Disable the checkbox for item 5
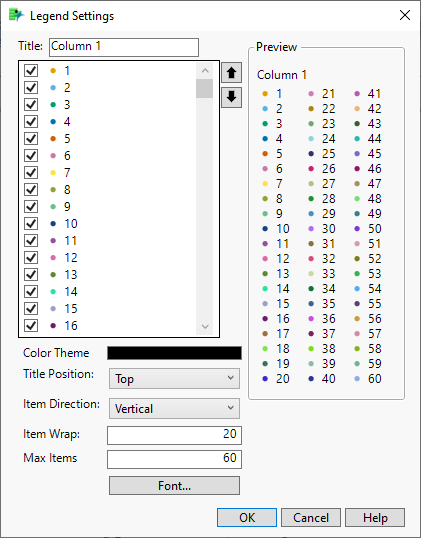 [x=31, y=139]
